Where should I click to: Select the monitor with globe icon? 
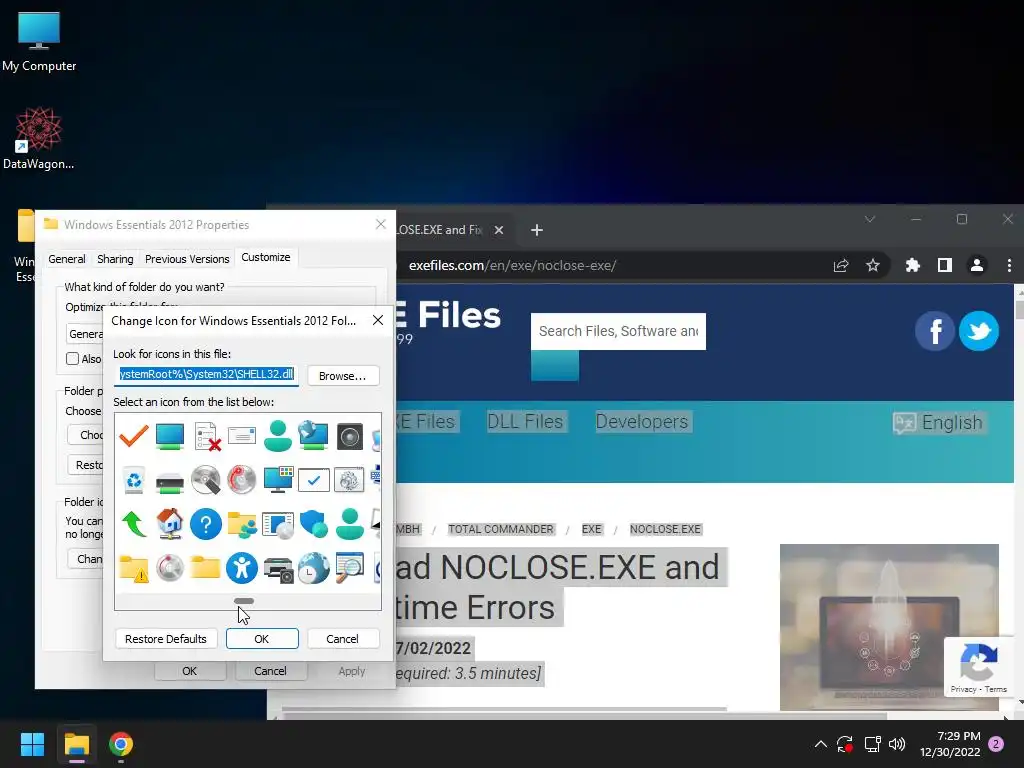(313, 436)
